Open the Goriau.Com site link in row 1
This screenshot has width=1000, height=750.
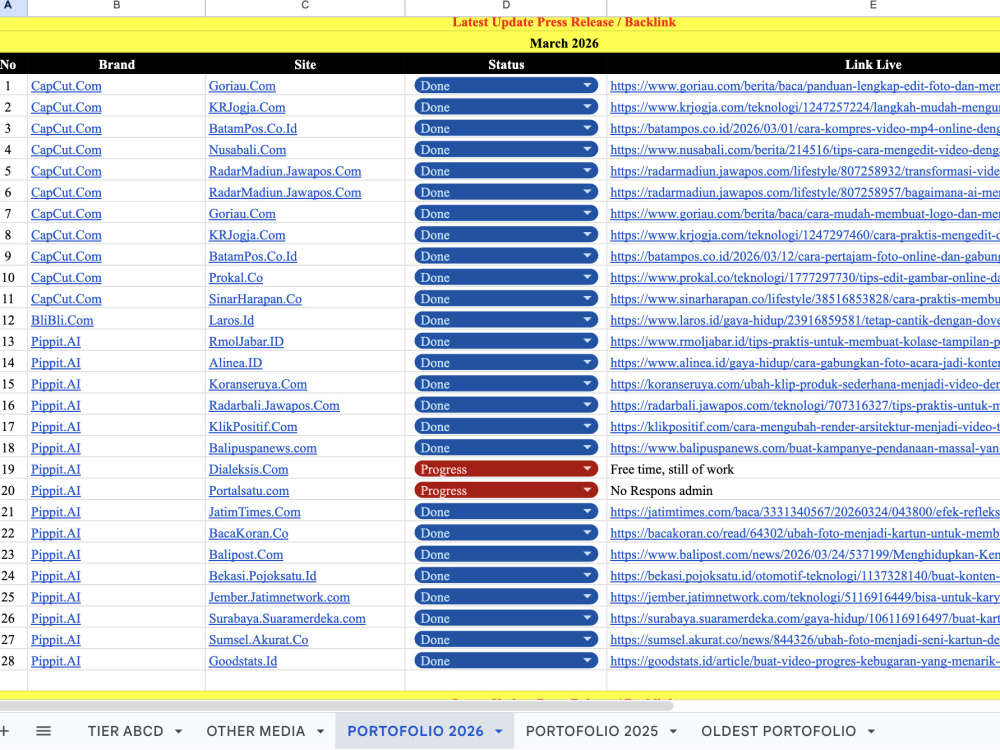tap(242, 86)
